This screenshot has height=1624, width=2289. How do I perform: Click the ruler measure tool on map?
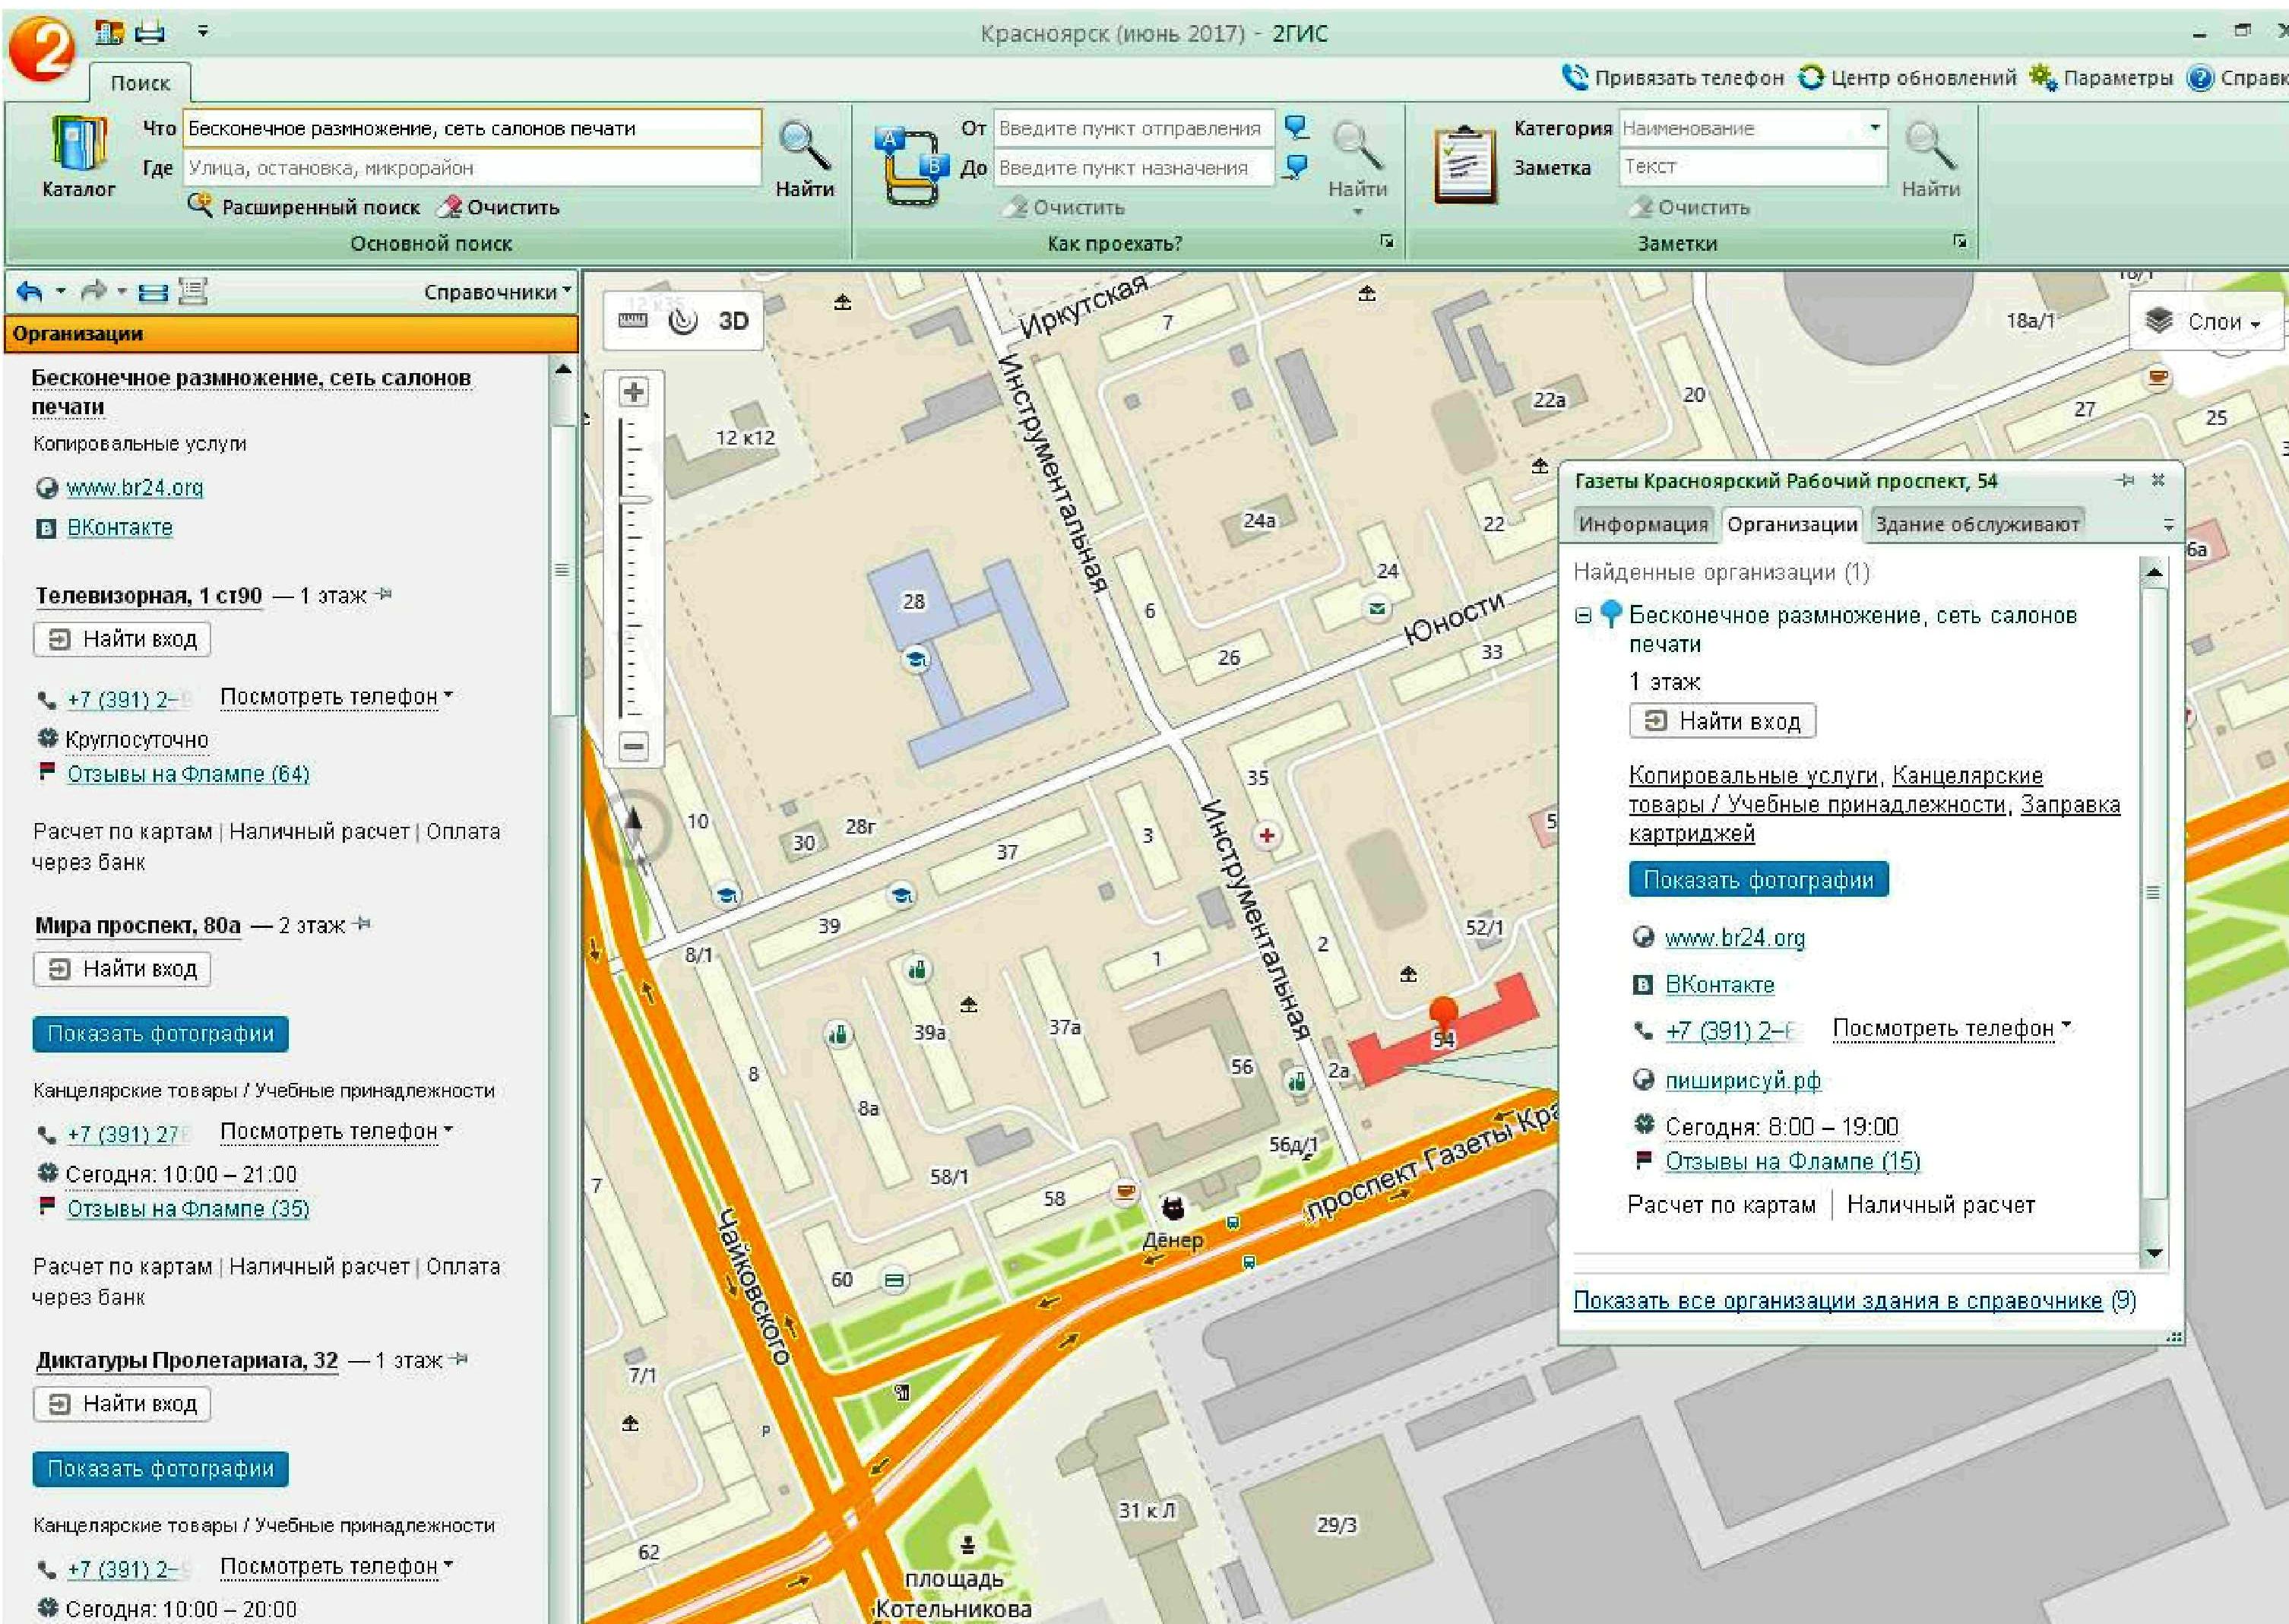click(633, 320)
